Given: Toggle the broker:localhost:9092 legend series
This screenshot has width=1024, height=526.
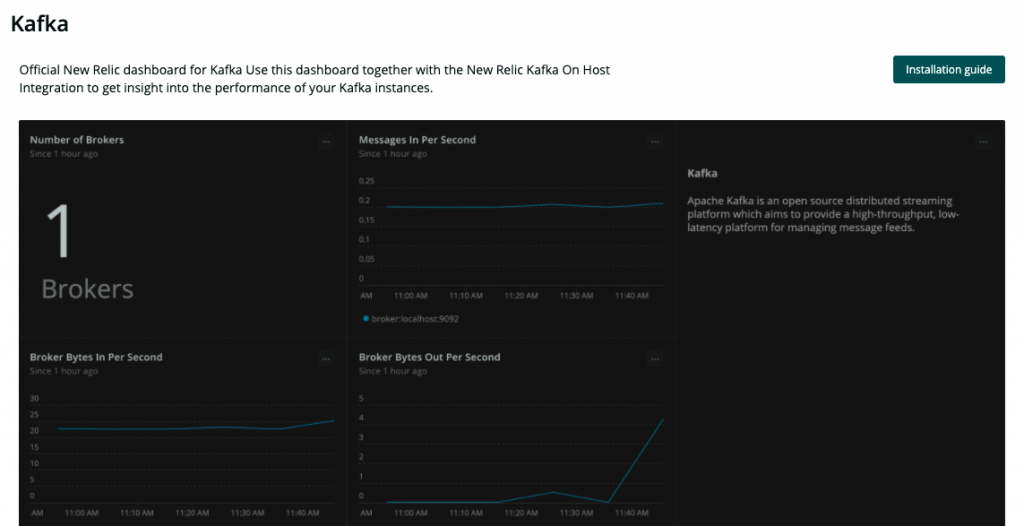Looking at the screenshot, I should (x=411, y=319).
